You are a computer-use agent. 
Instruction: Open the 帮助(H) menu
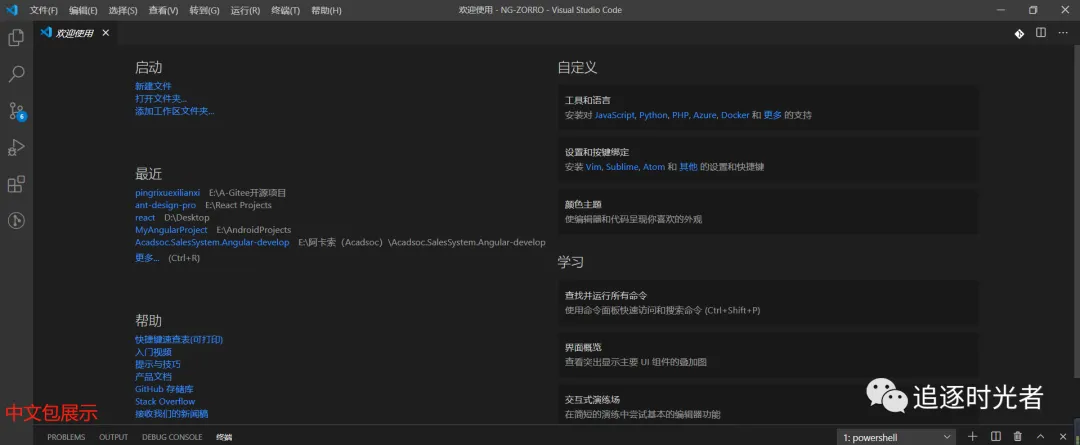tap(326, 10)
